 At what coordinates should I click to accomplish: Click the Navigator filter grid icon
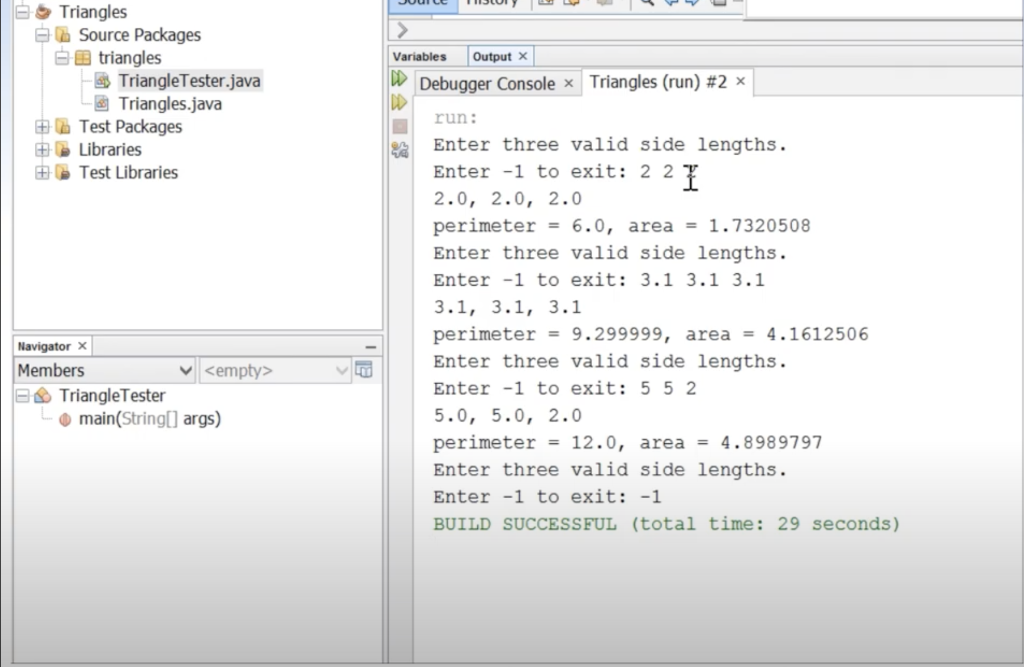pos(365,370)
